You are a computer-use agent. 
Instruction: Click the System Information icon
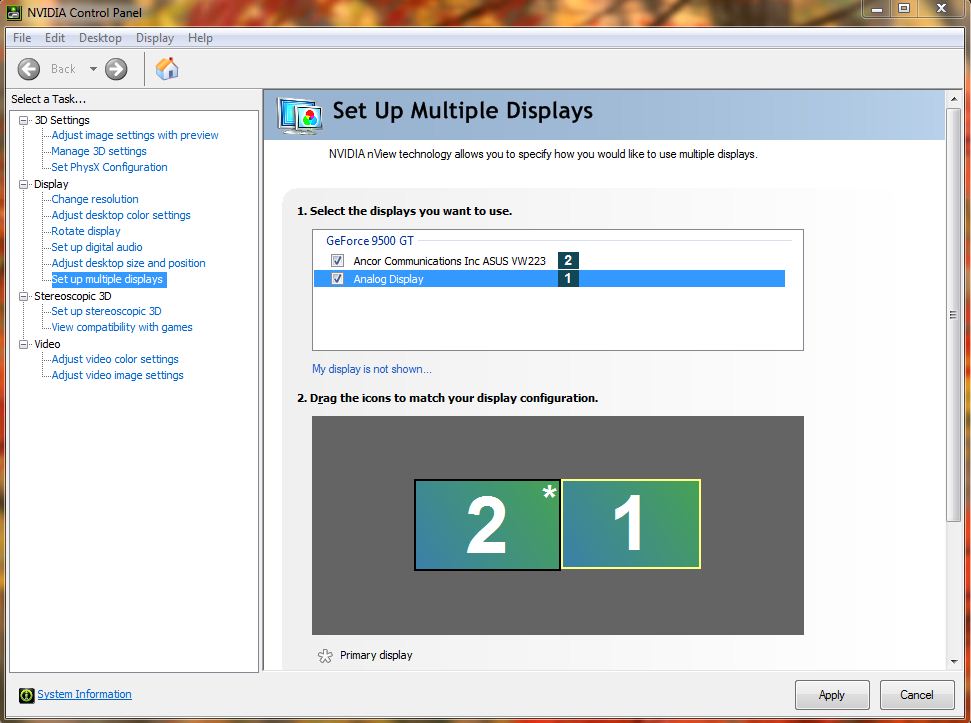click(x=26, y=695)
